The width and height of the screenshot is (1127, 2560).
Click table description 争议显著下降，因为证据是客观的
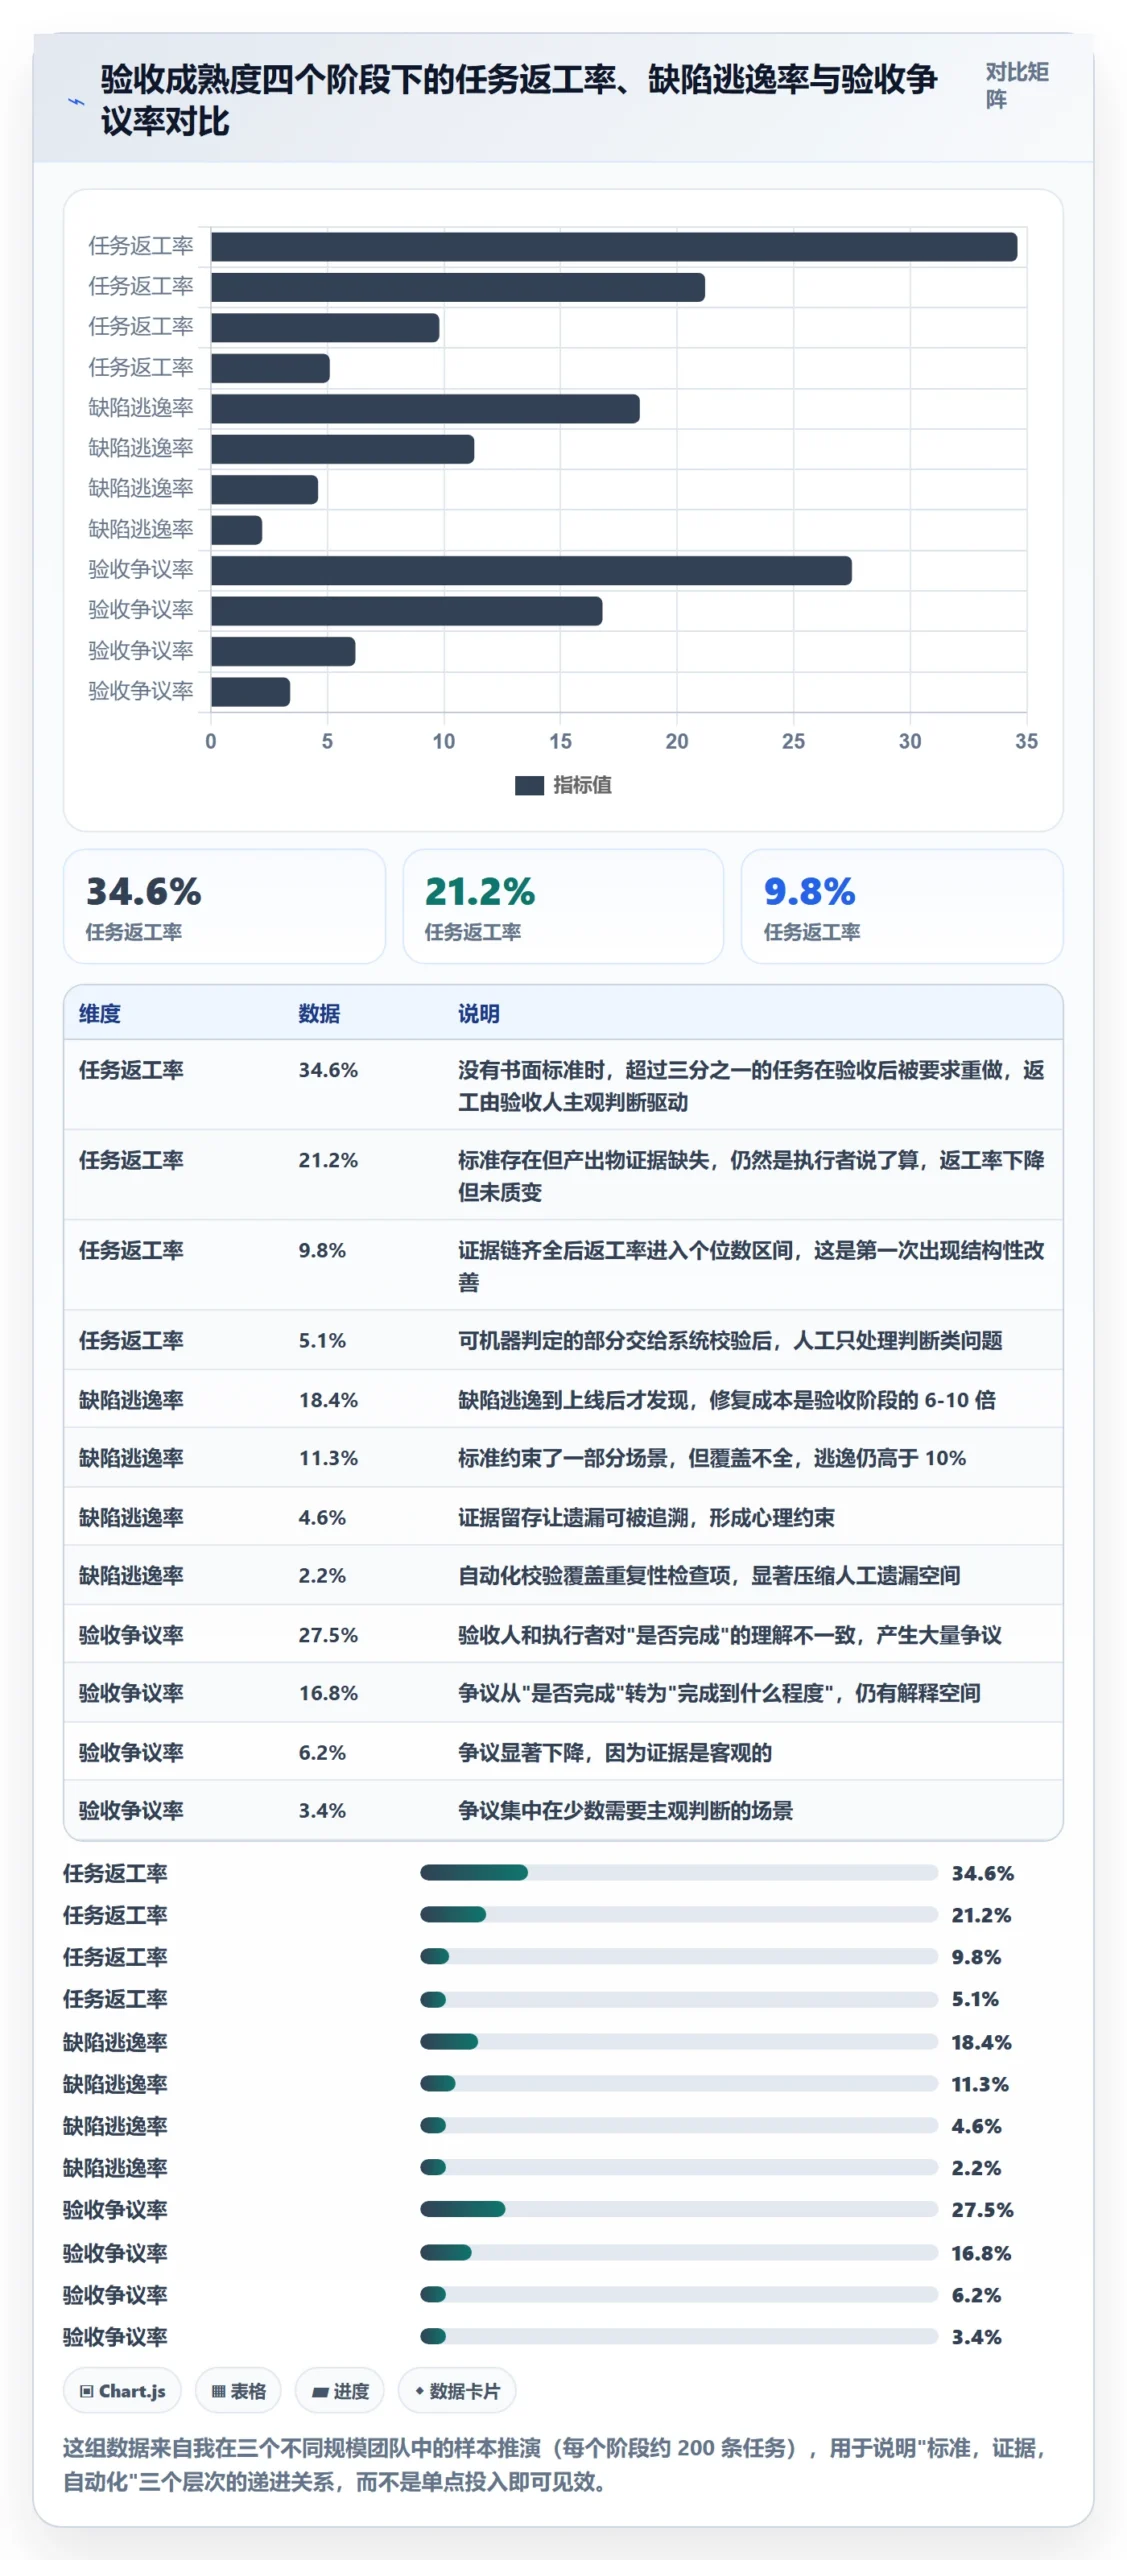coord(615,1753)
